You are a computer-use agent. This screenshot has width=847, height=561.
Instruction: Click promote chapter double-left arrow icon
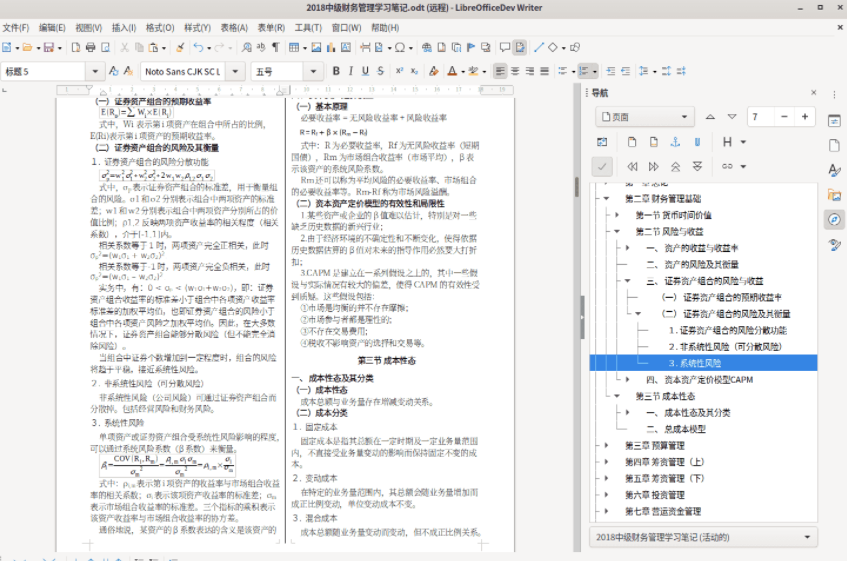(632, 166)
